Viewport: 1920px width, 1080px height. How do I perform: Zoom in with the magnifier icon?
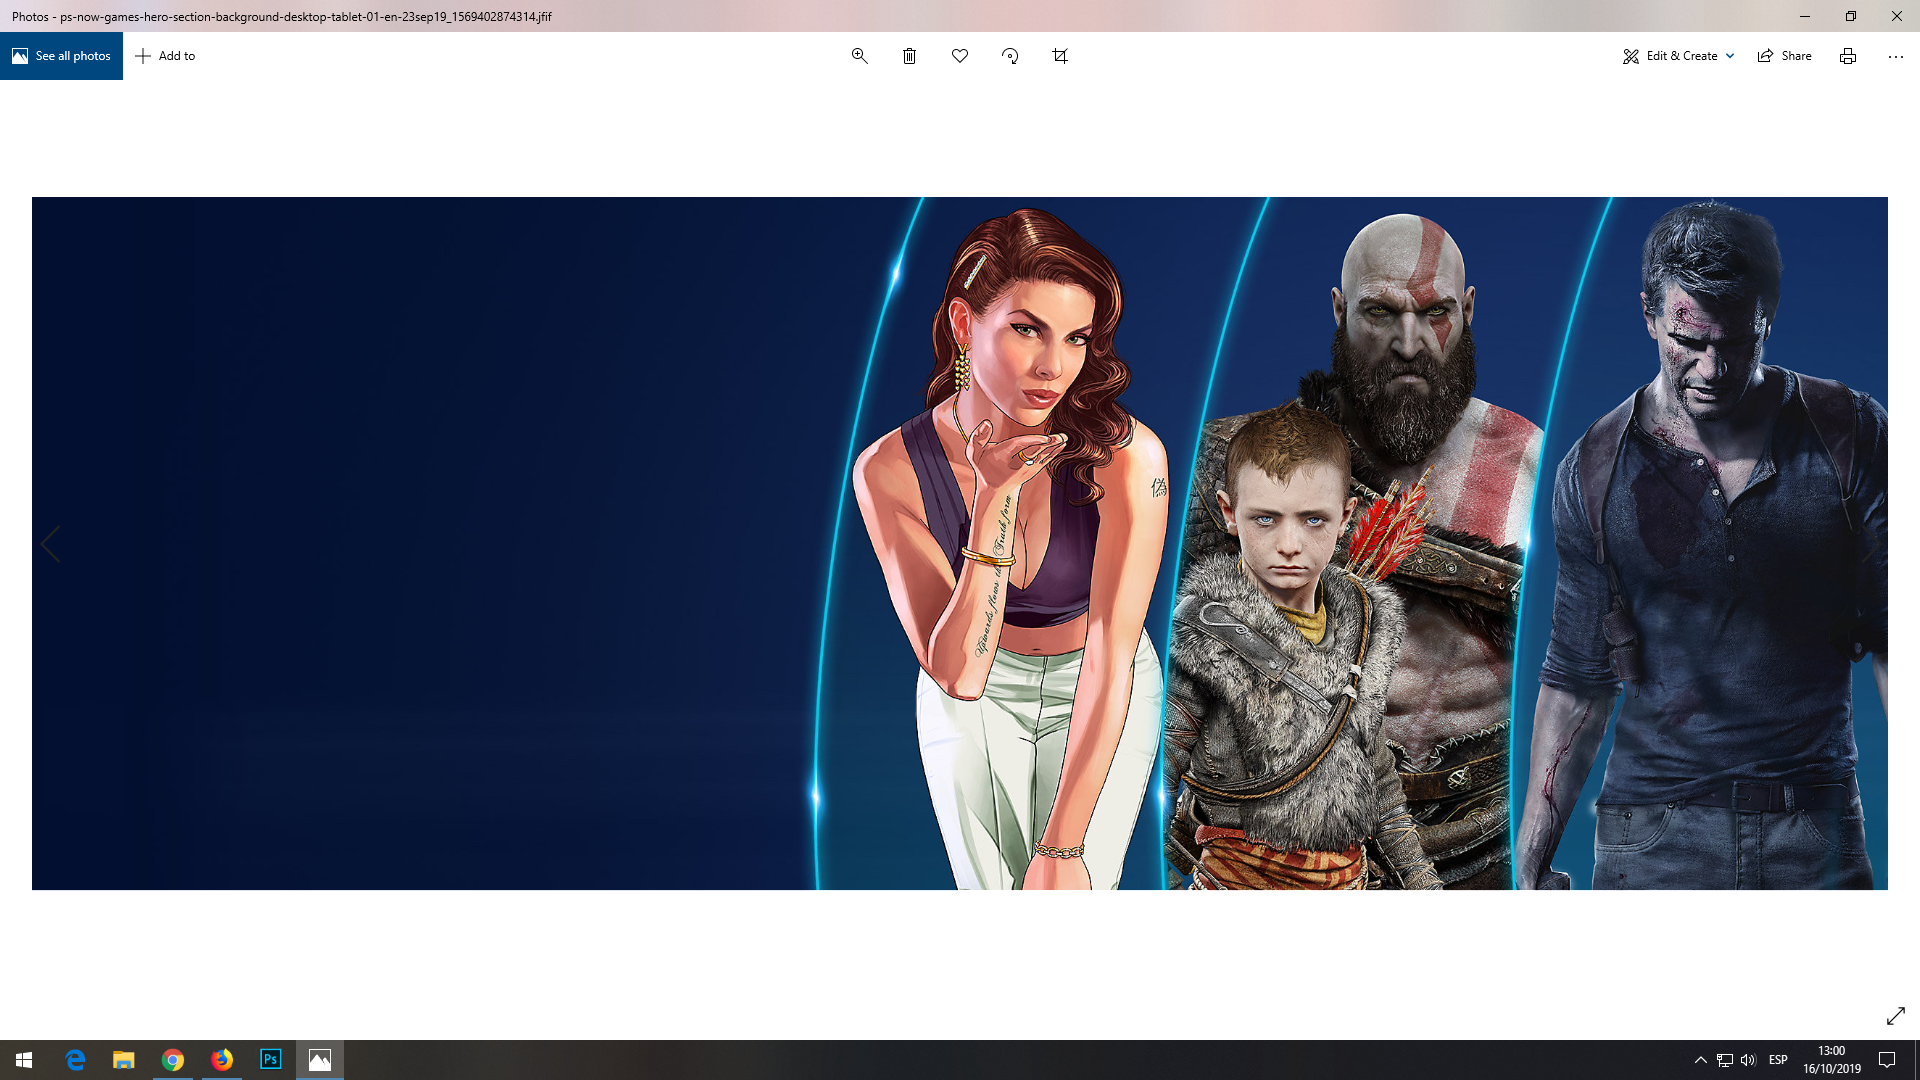point(859,56)
